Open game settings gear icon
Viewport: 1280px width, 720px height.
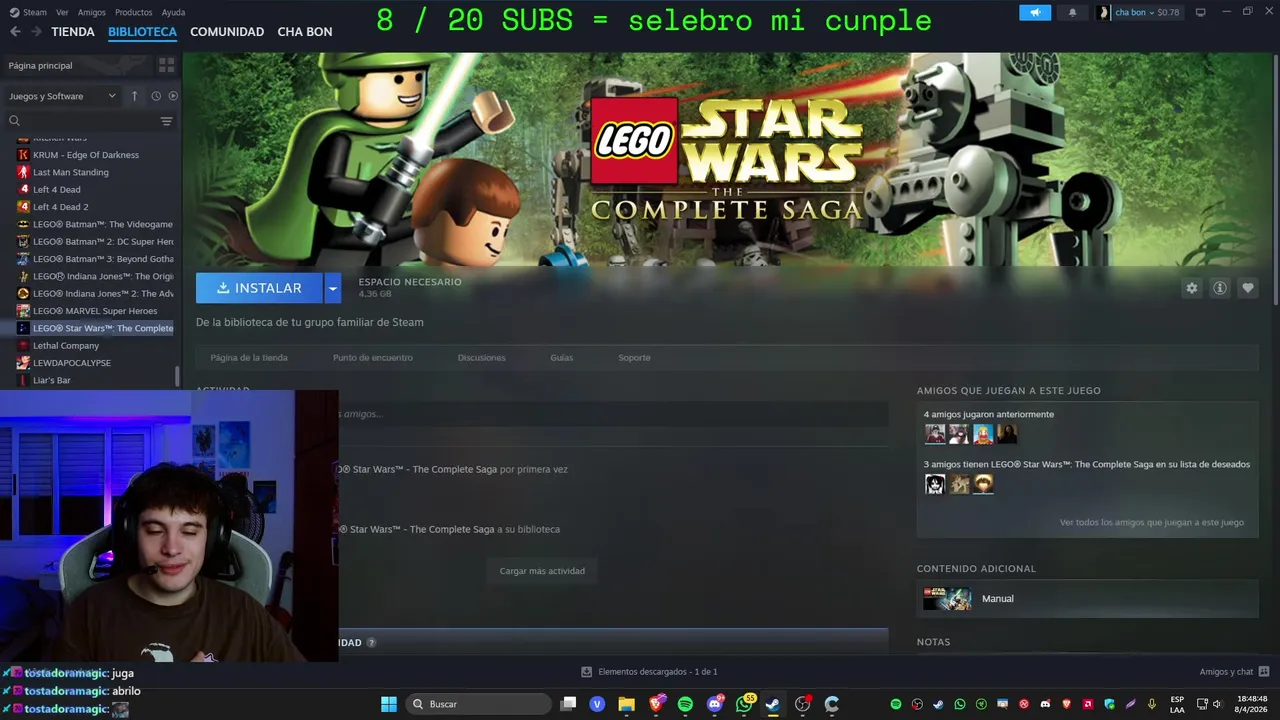(1191, 288)
